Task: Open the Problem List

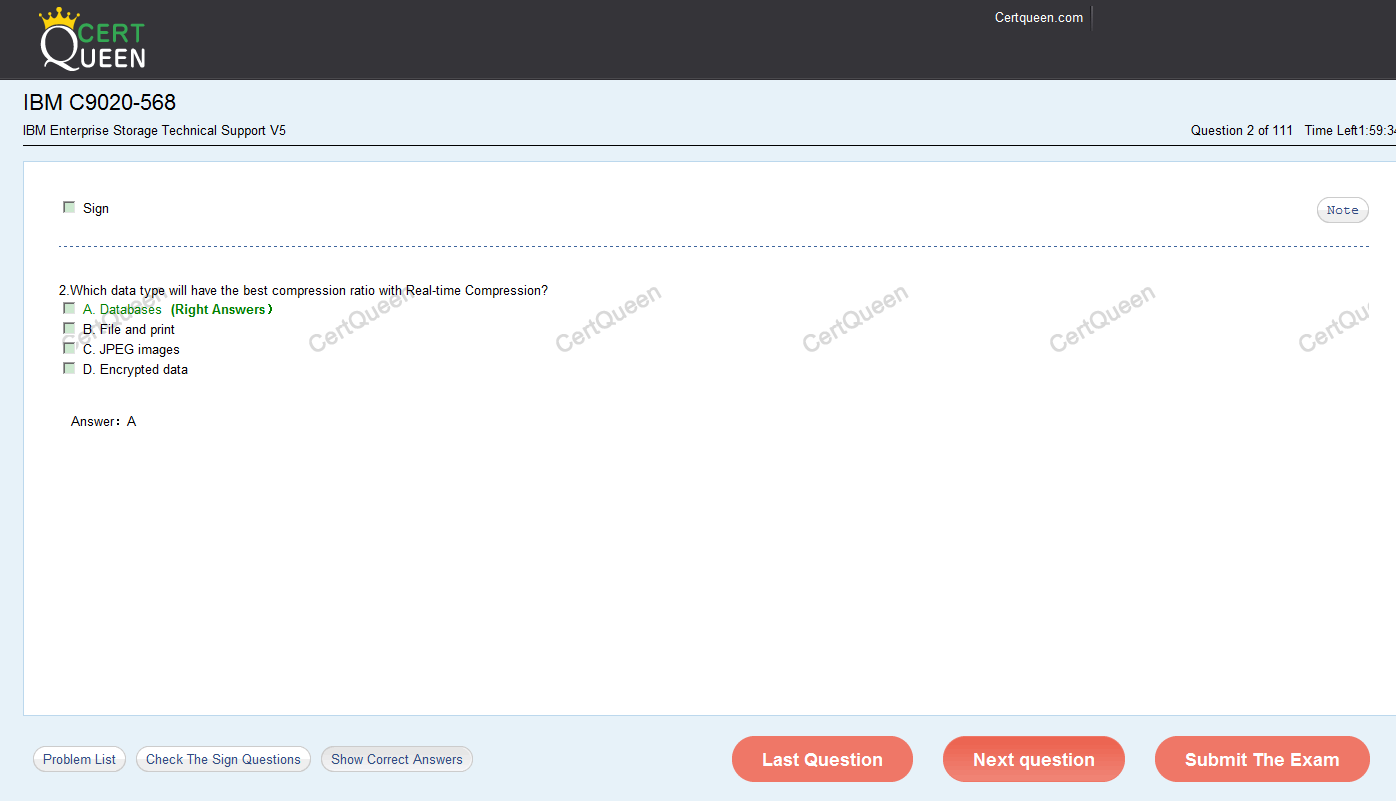Action: coord(80,759)
